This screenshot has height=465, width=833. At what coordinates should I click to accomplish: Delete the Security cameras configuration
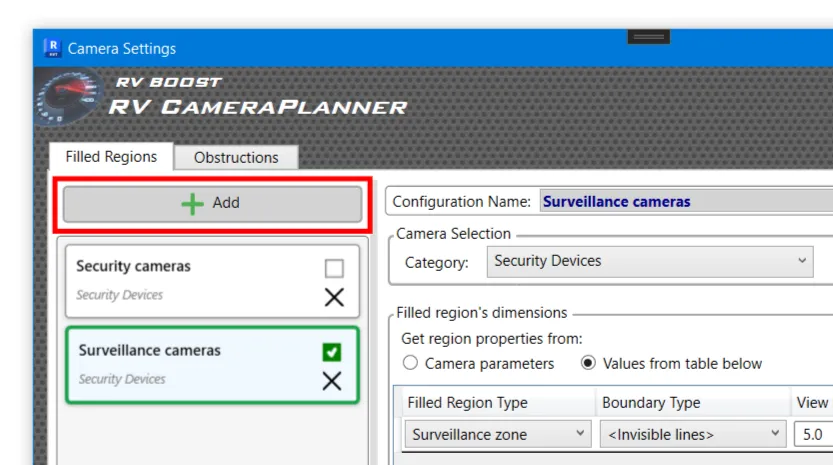[x=334, y=297]
